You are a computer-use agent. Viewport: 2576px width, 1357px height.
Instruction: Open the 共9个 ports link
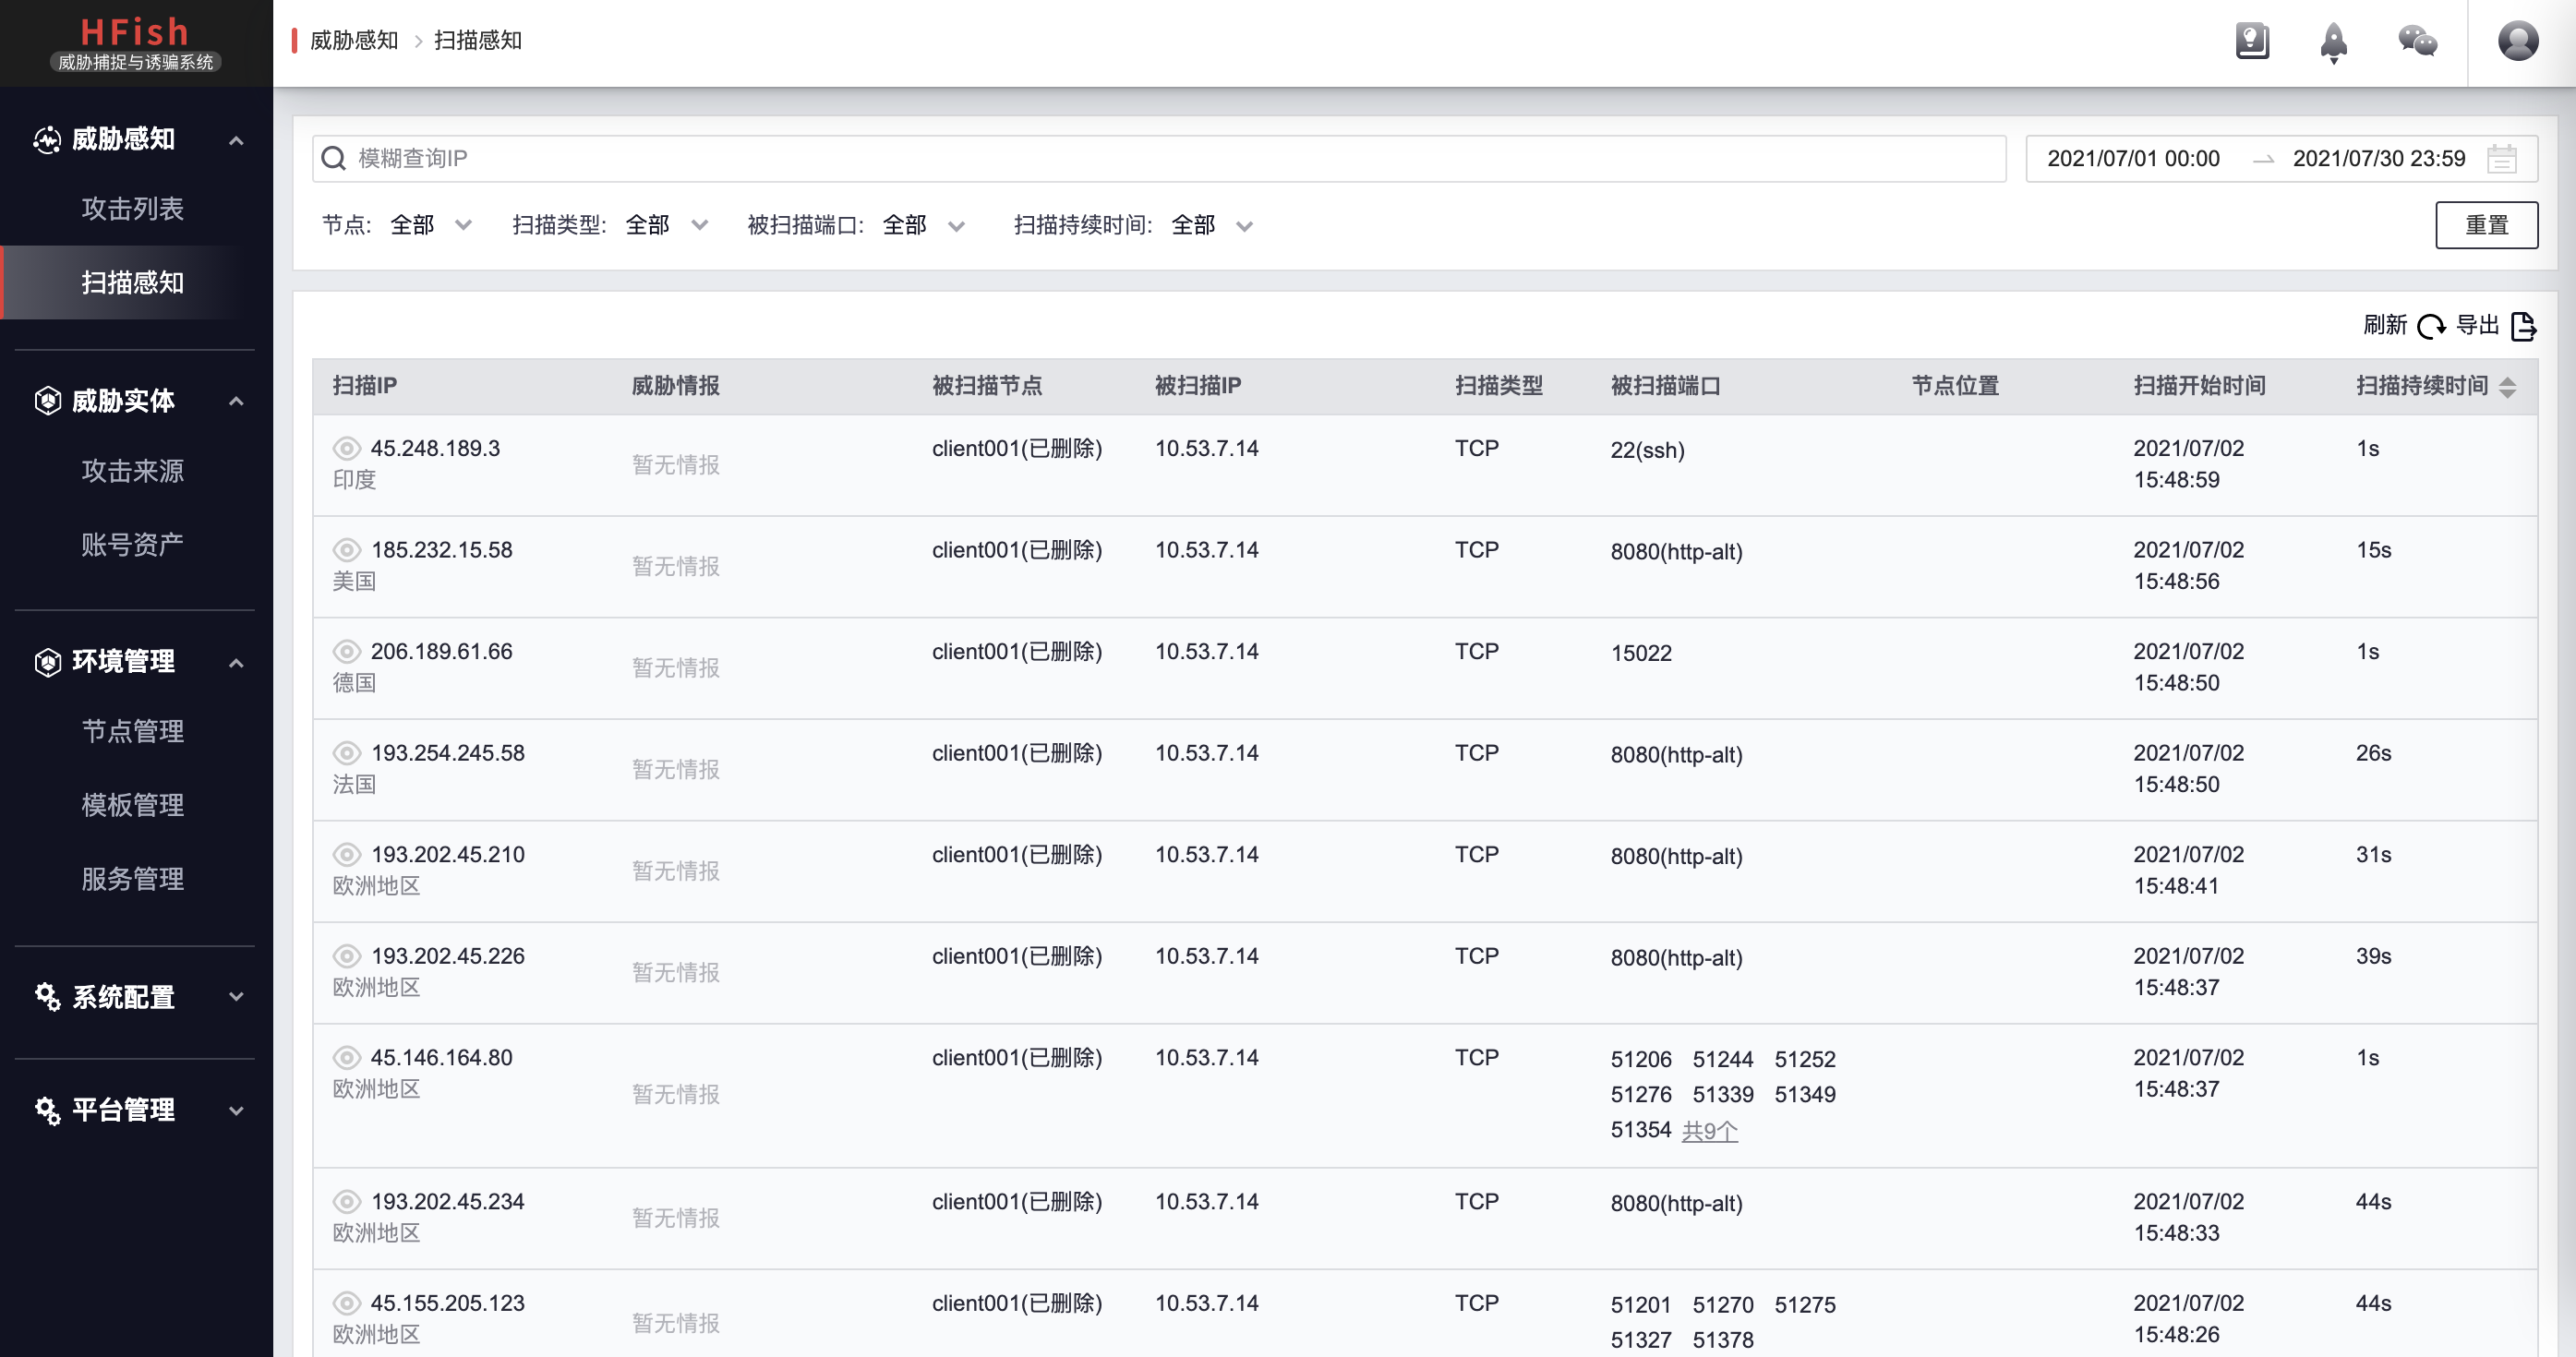pyautogui.click(x=1710, y=1131)
